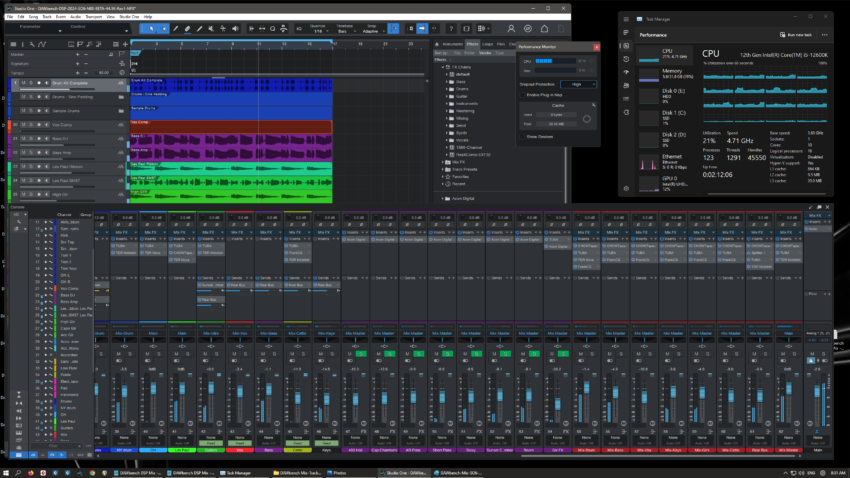Toggle Snap to grid icon in toolbar
Viewport: 850px width, 478px height.
point(394,29)
